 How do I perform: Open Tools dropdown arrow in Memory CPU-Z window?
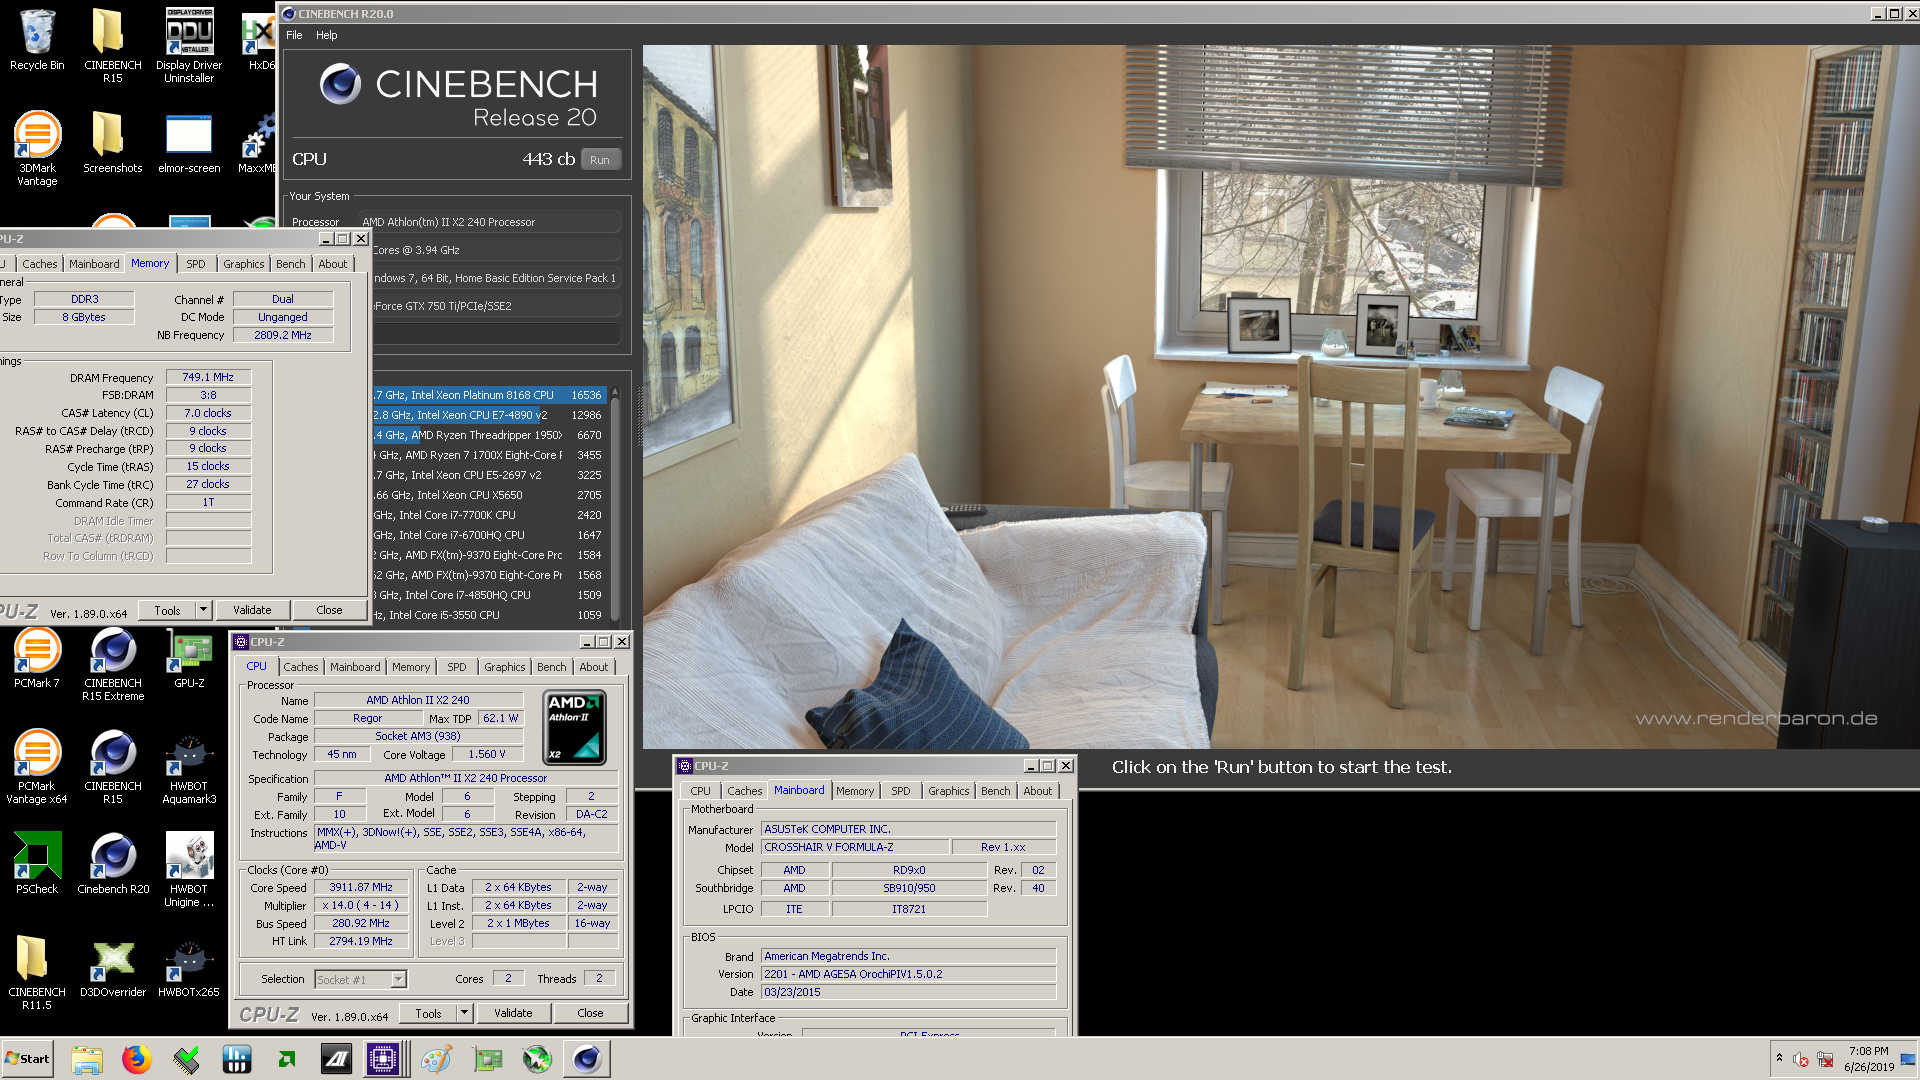(x=203, y=610)
